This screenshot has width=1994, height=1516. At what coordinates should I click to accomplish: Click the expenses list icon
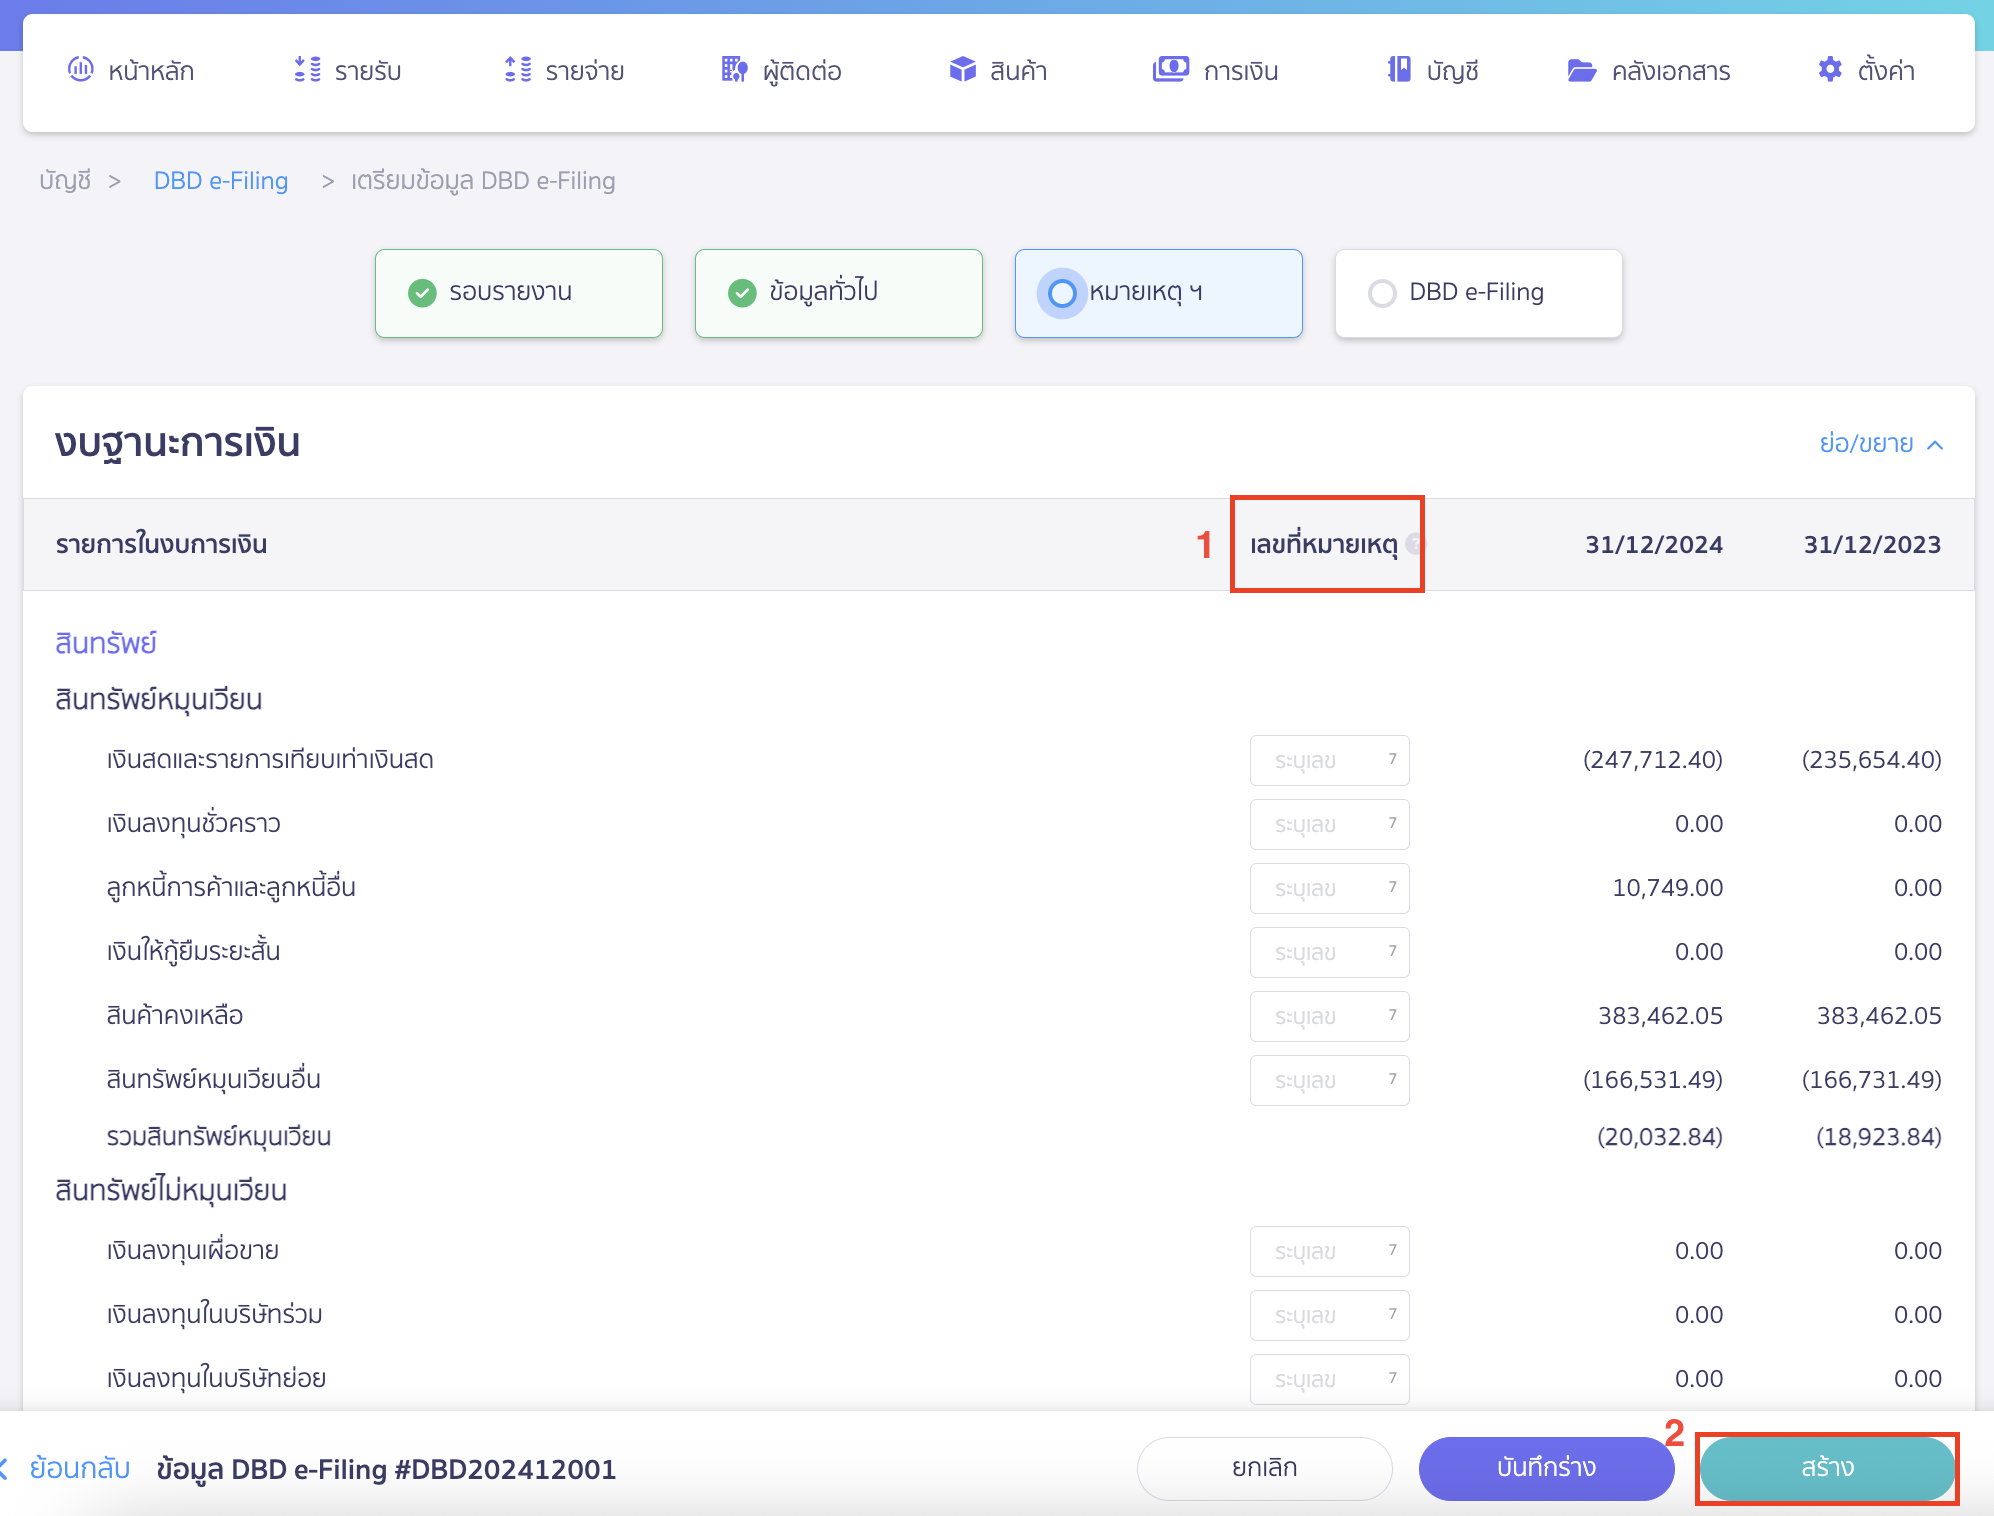pos(518,69)
